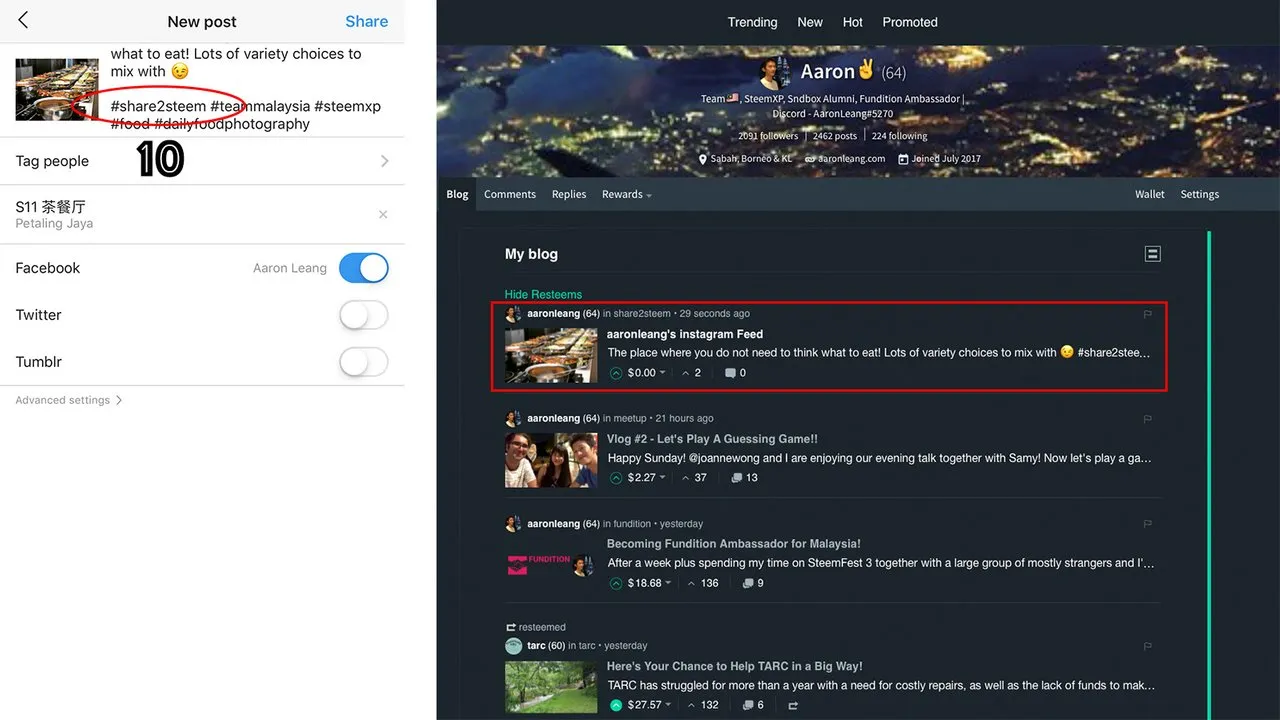Go back with the arrow in New post
The width and height of the screenshot is (1280, 720).
(x=23, y=21)
